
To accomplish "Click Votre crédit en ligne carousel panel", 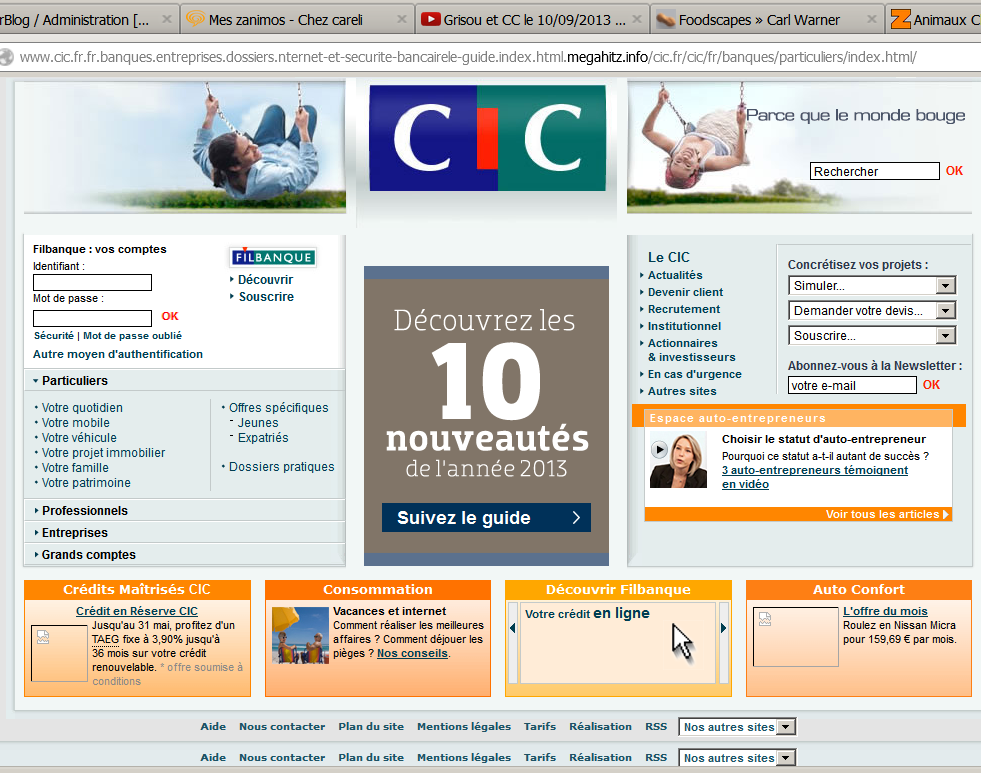I will click(x=618, y=643).
